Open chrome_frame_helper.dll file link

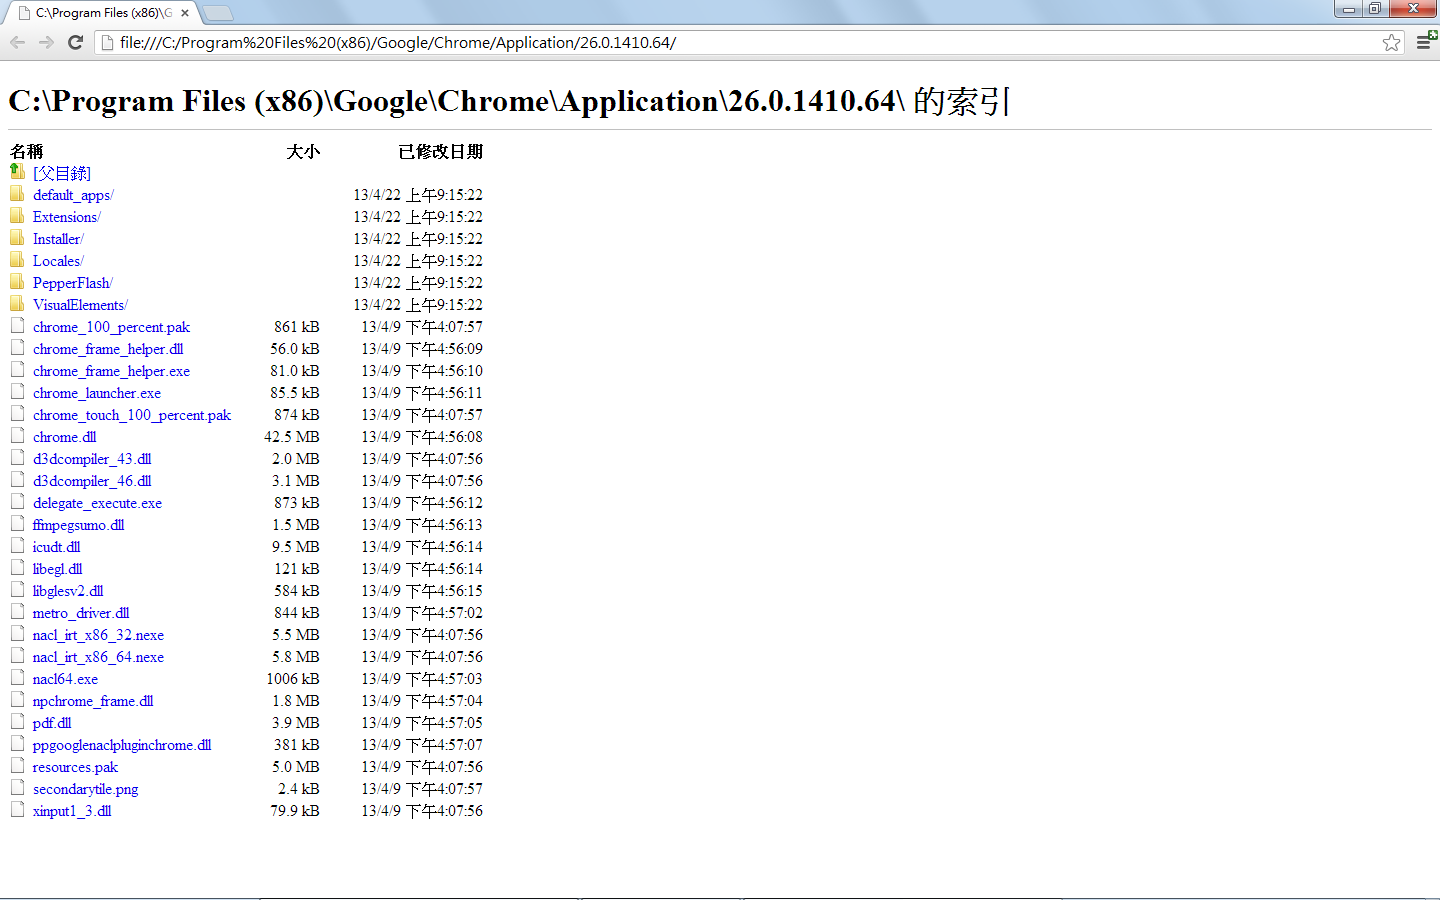108,349
